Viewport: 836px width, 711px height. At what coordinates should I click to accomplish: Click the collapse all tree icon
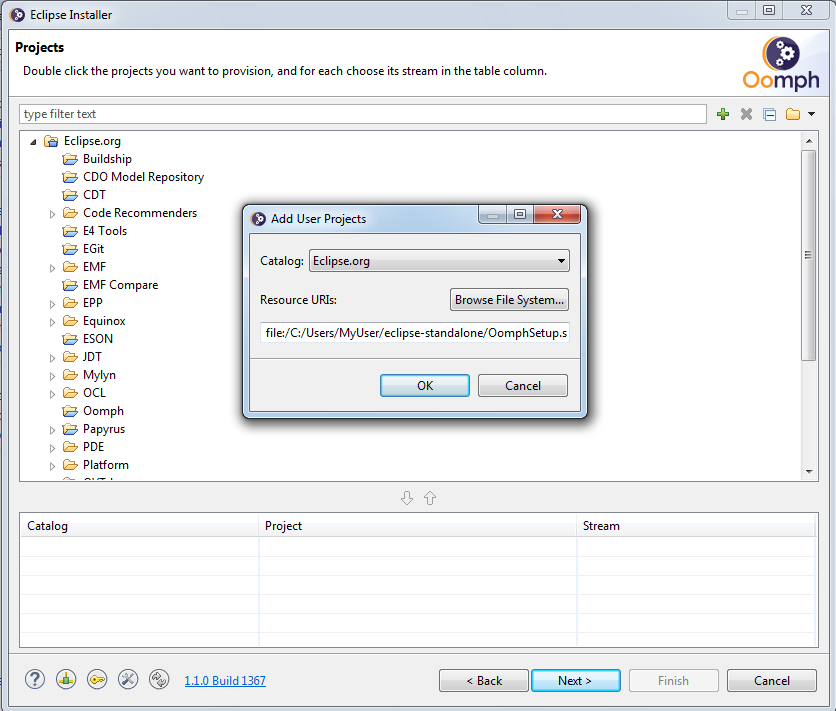tap(769, 114)
